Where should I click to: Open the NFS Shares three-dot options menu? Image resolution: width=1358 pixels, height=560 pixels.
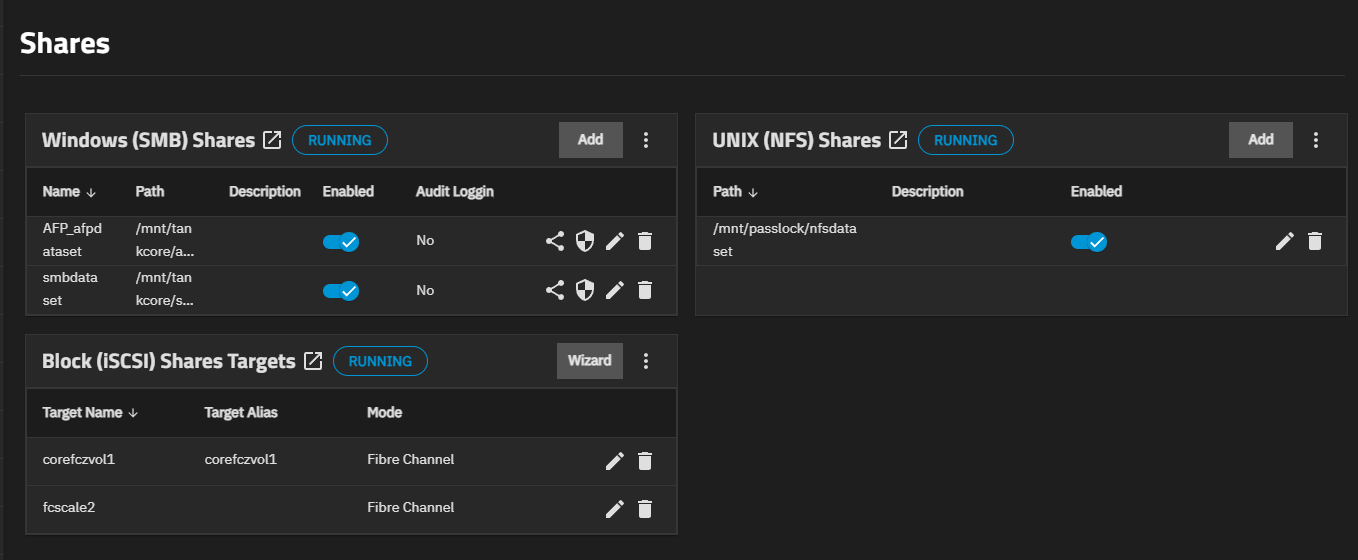click(x=1316, y=140)
